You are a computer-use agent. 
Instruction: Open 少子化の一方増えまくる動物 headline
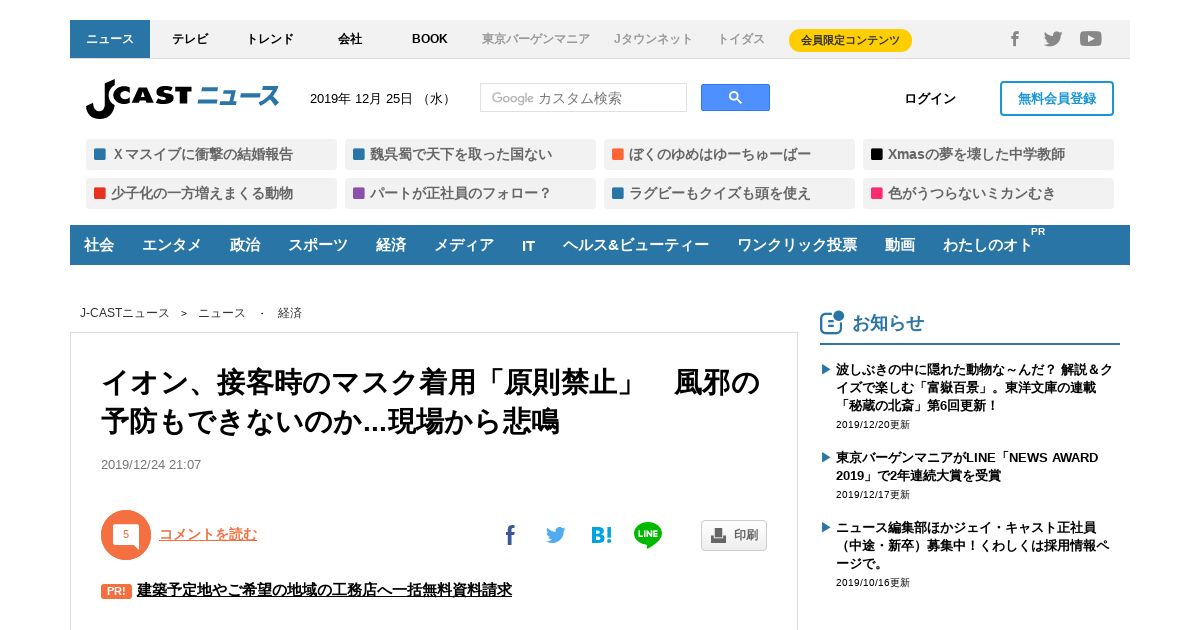pyautogui.click(x=211, y=193)
